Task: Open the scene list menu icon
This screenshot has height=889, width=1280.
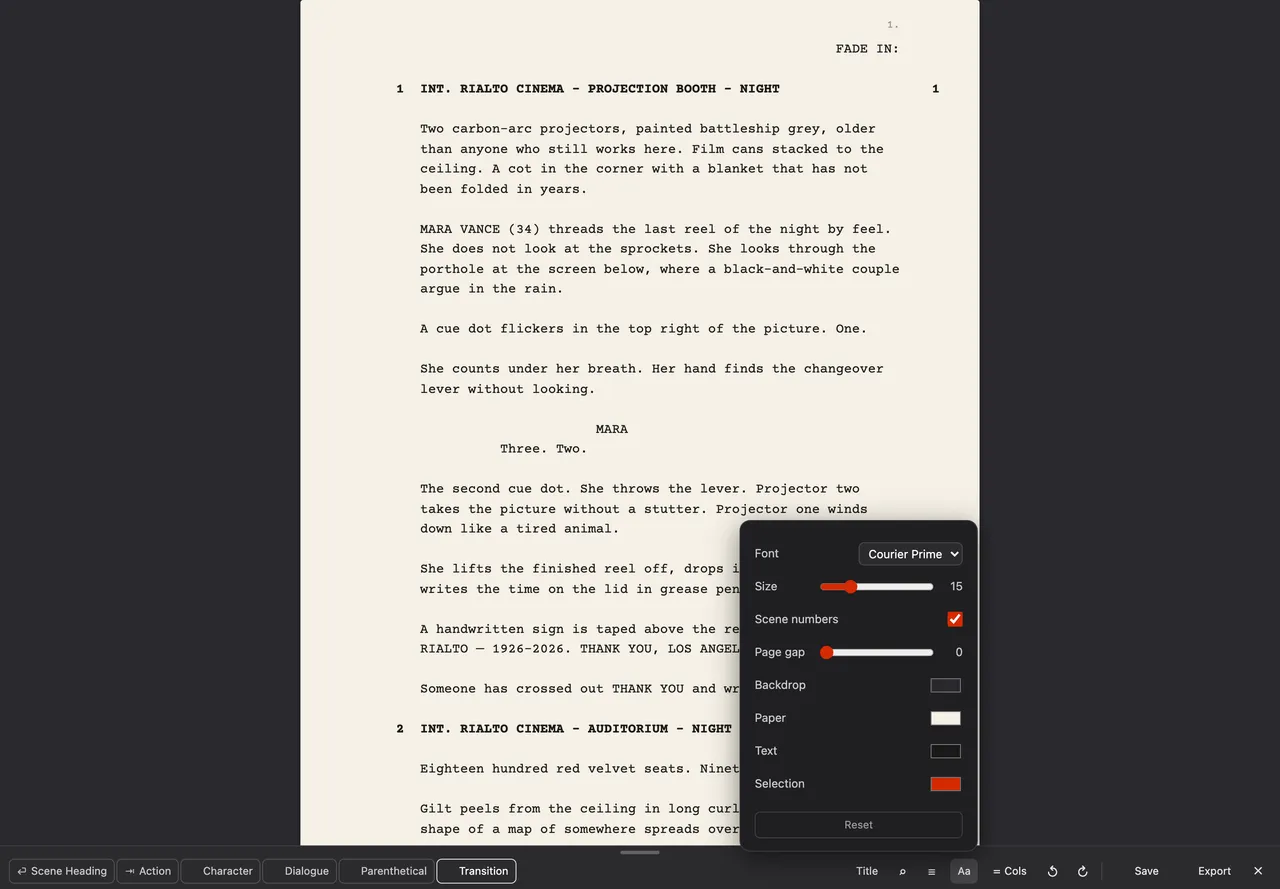Action: point(931,871)
